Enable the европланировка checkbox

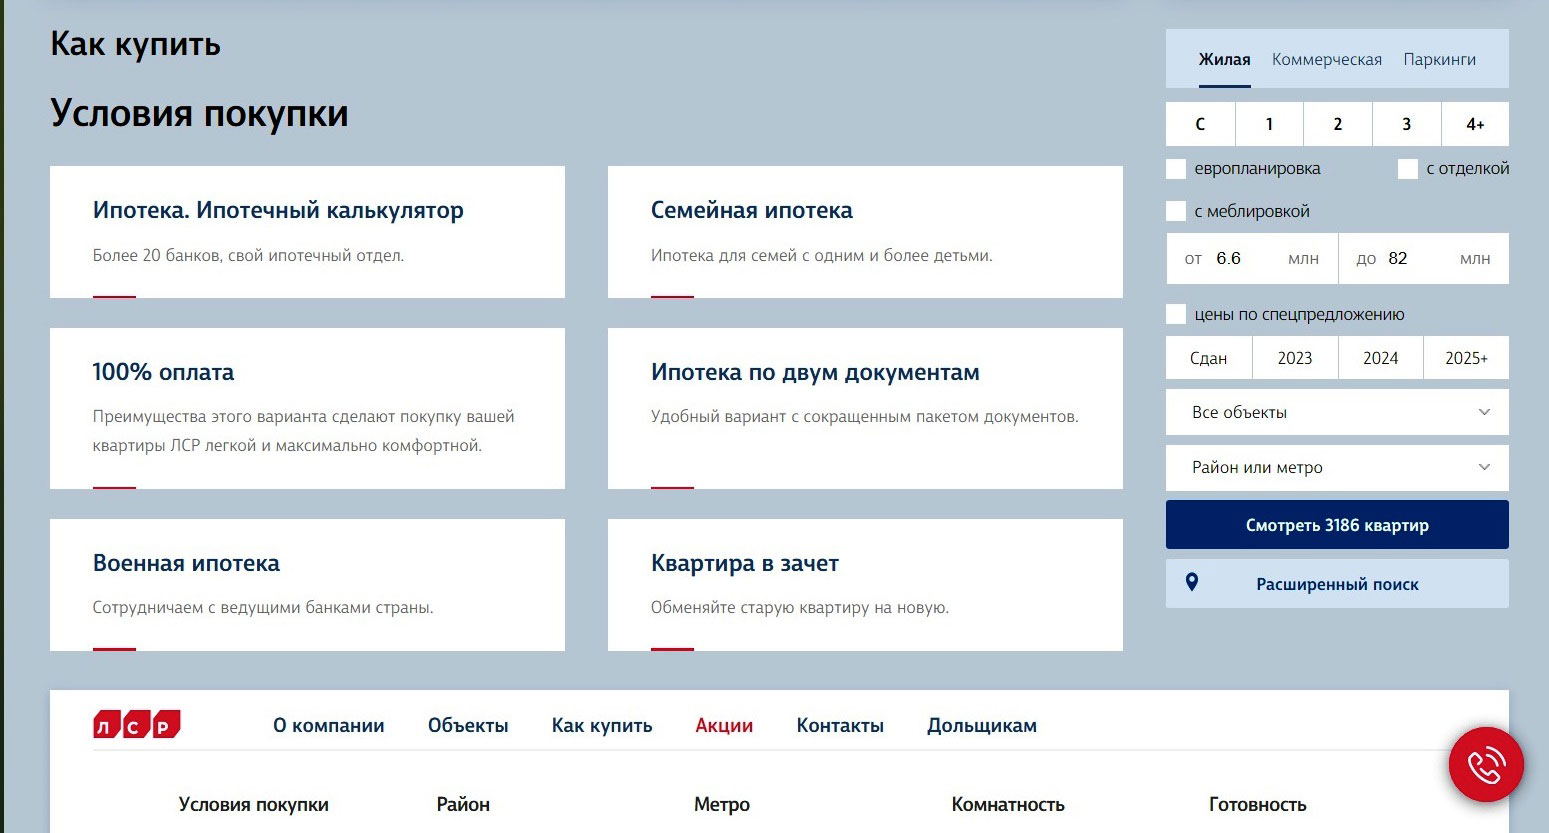[x=1176, y=169]
